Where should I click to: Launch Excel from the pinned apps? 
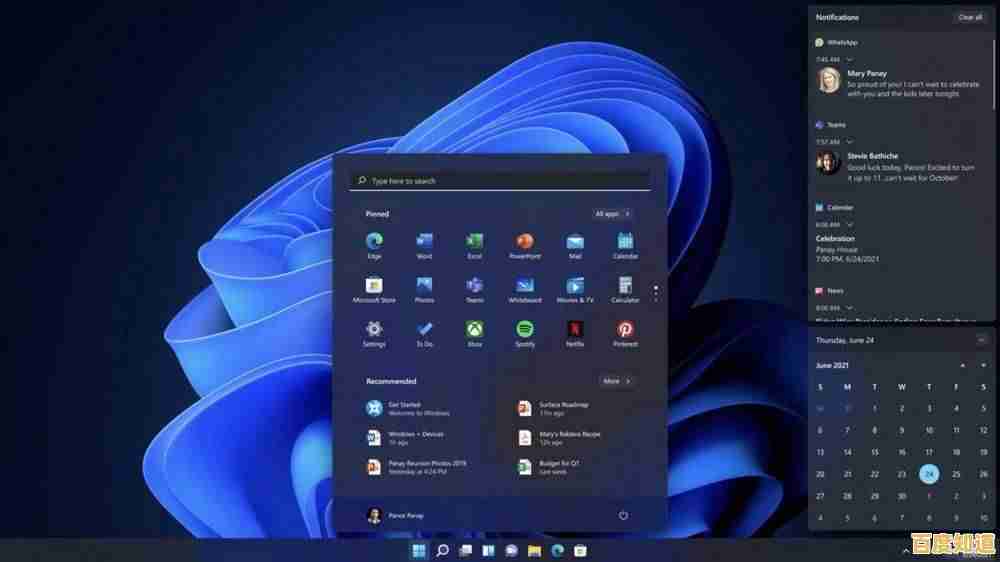pos(474,242)
